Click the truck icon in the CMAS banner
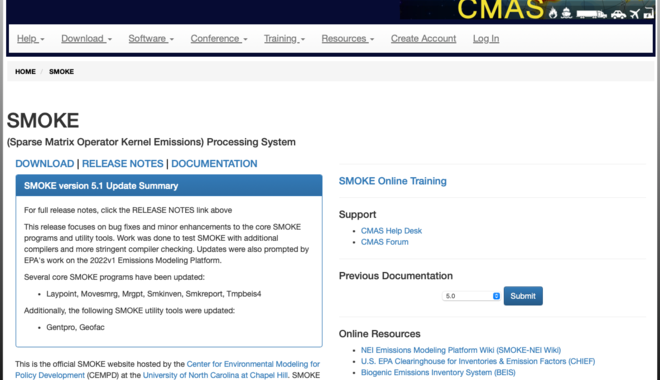The width and height of the screenshot is (660, 380). pyautogui.click(x=591, y=14)
